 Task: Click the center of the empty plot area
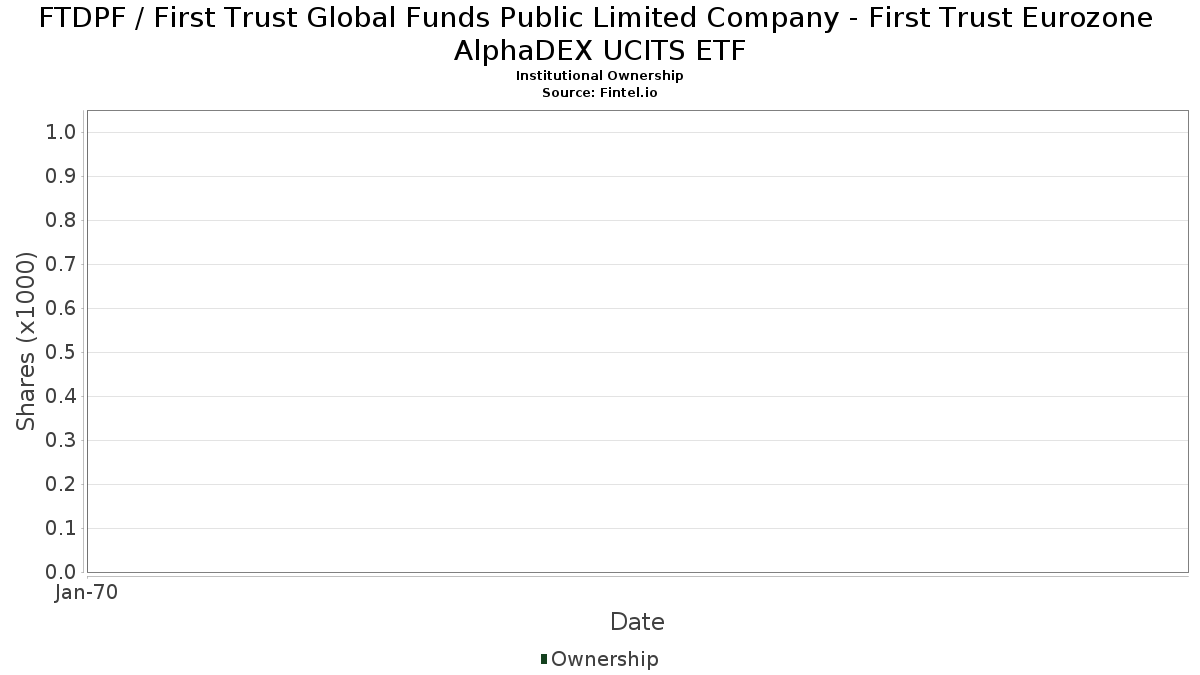click(637, 341)
